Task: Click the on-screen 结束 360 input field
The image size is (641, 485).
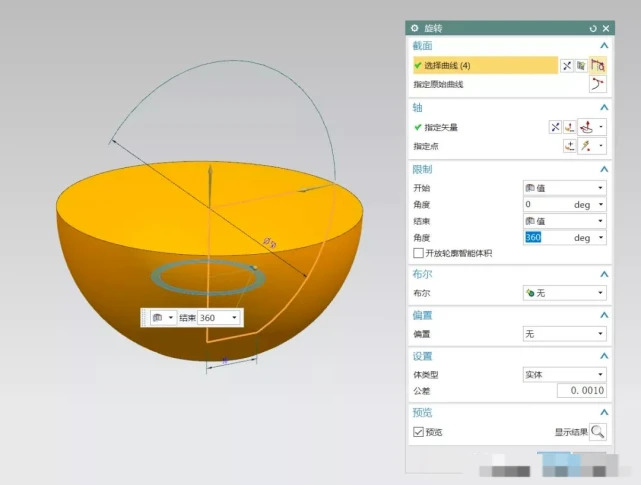Action: 216,317
